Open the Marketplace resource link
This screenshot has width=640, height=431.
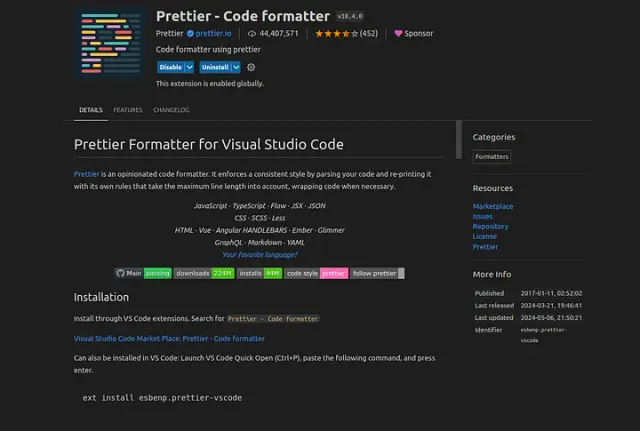[x=493, y=206]
